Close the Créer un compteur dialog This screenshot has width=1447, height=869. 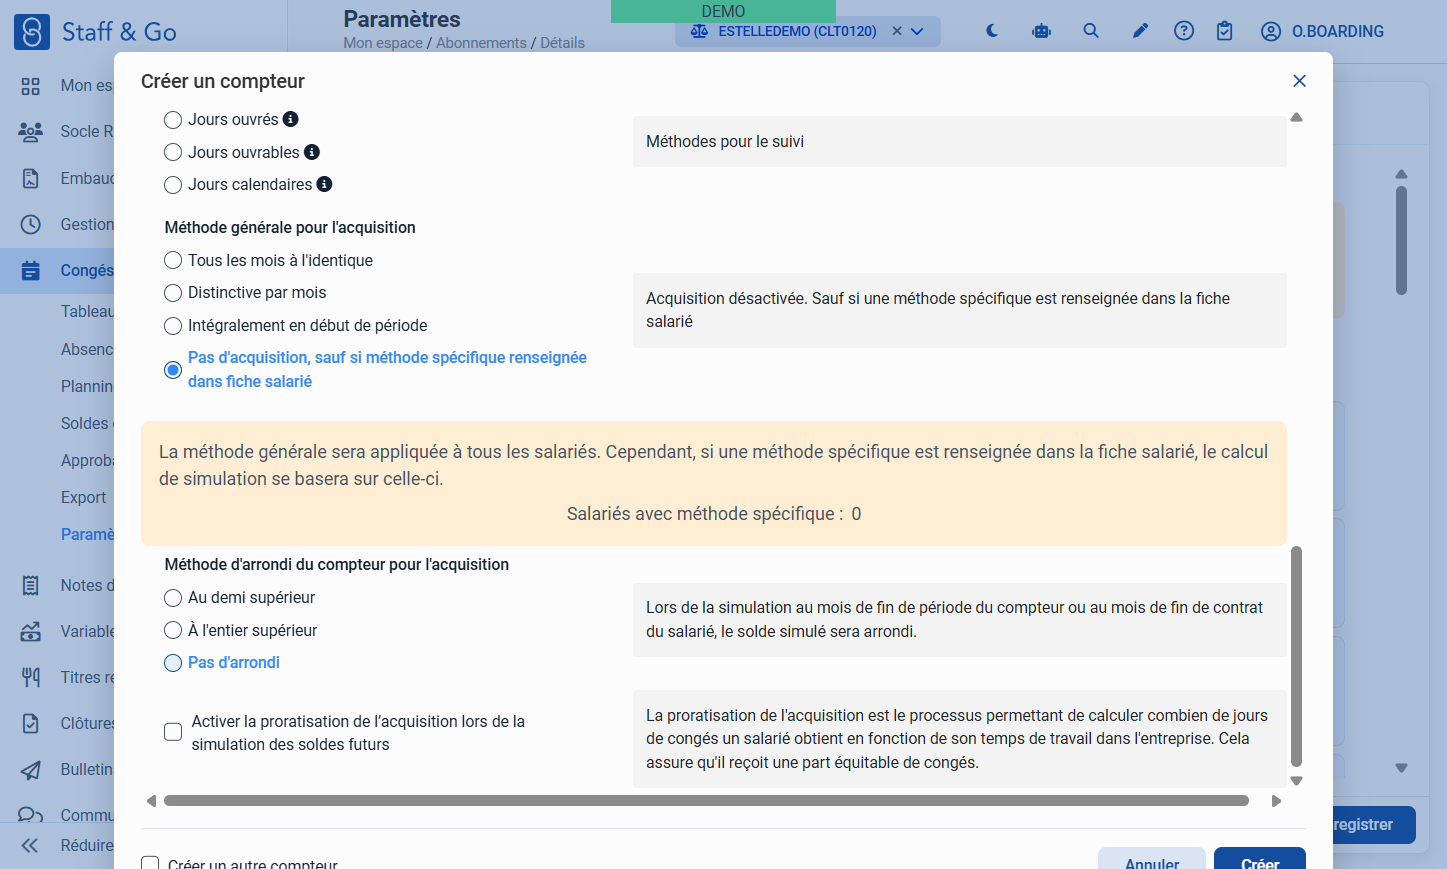pyautogui.click(x=1299, y=81)
